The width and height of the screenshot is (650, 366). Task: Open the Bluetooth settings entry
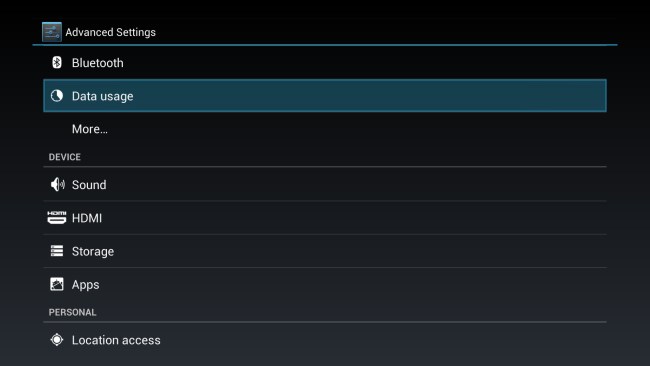pos(325,63)
